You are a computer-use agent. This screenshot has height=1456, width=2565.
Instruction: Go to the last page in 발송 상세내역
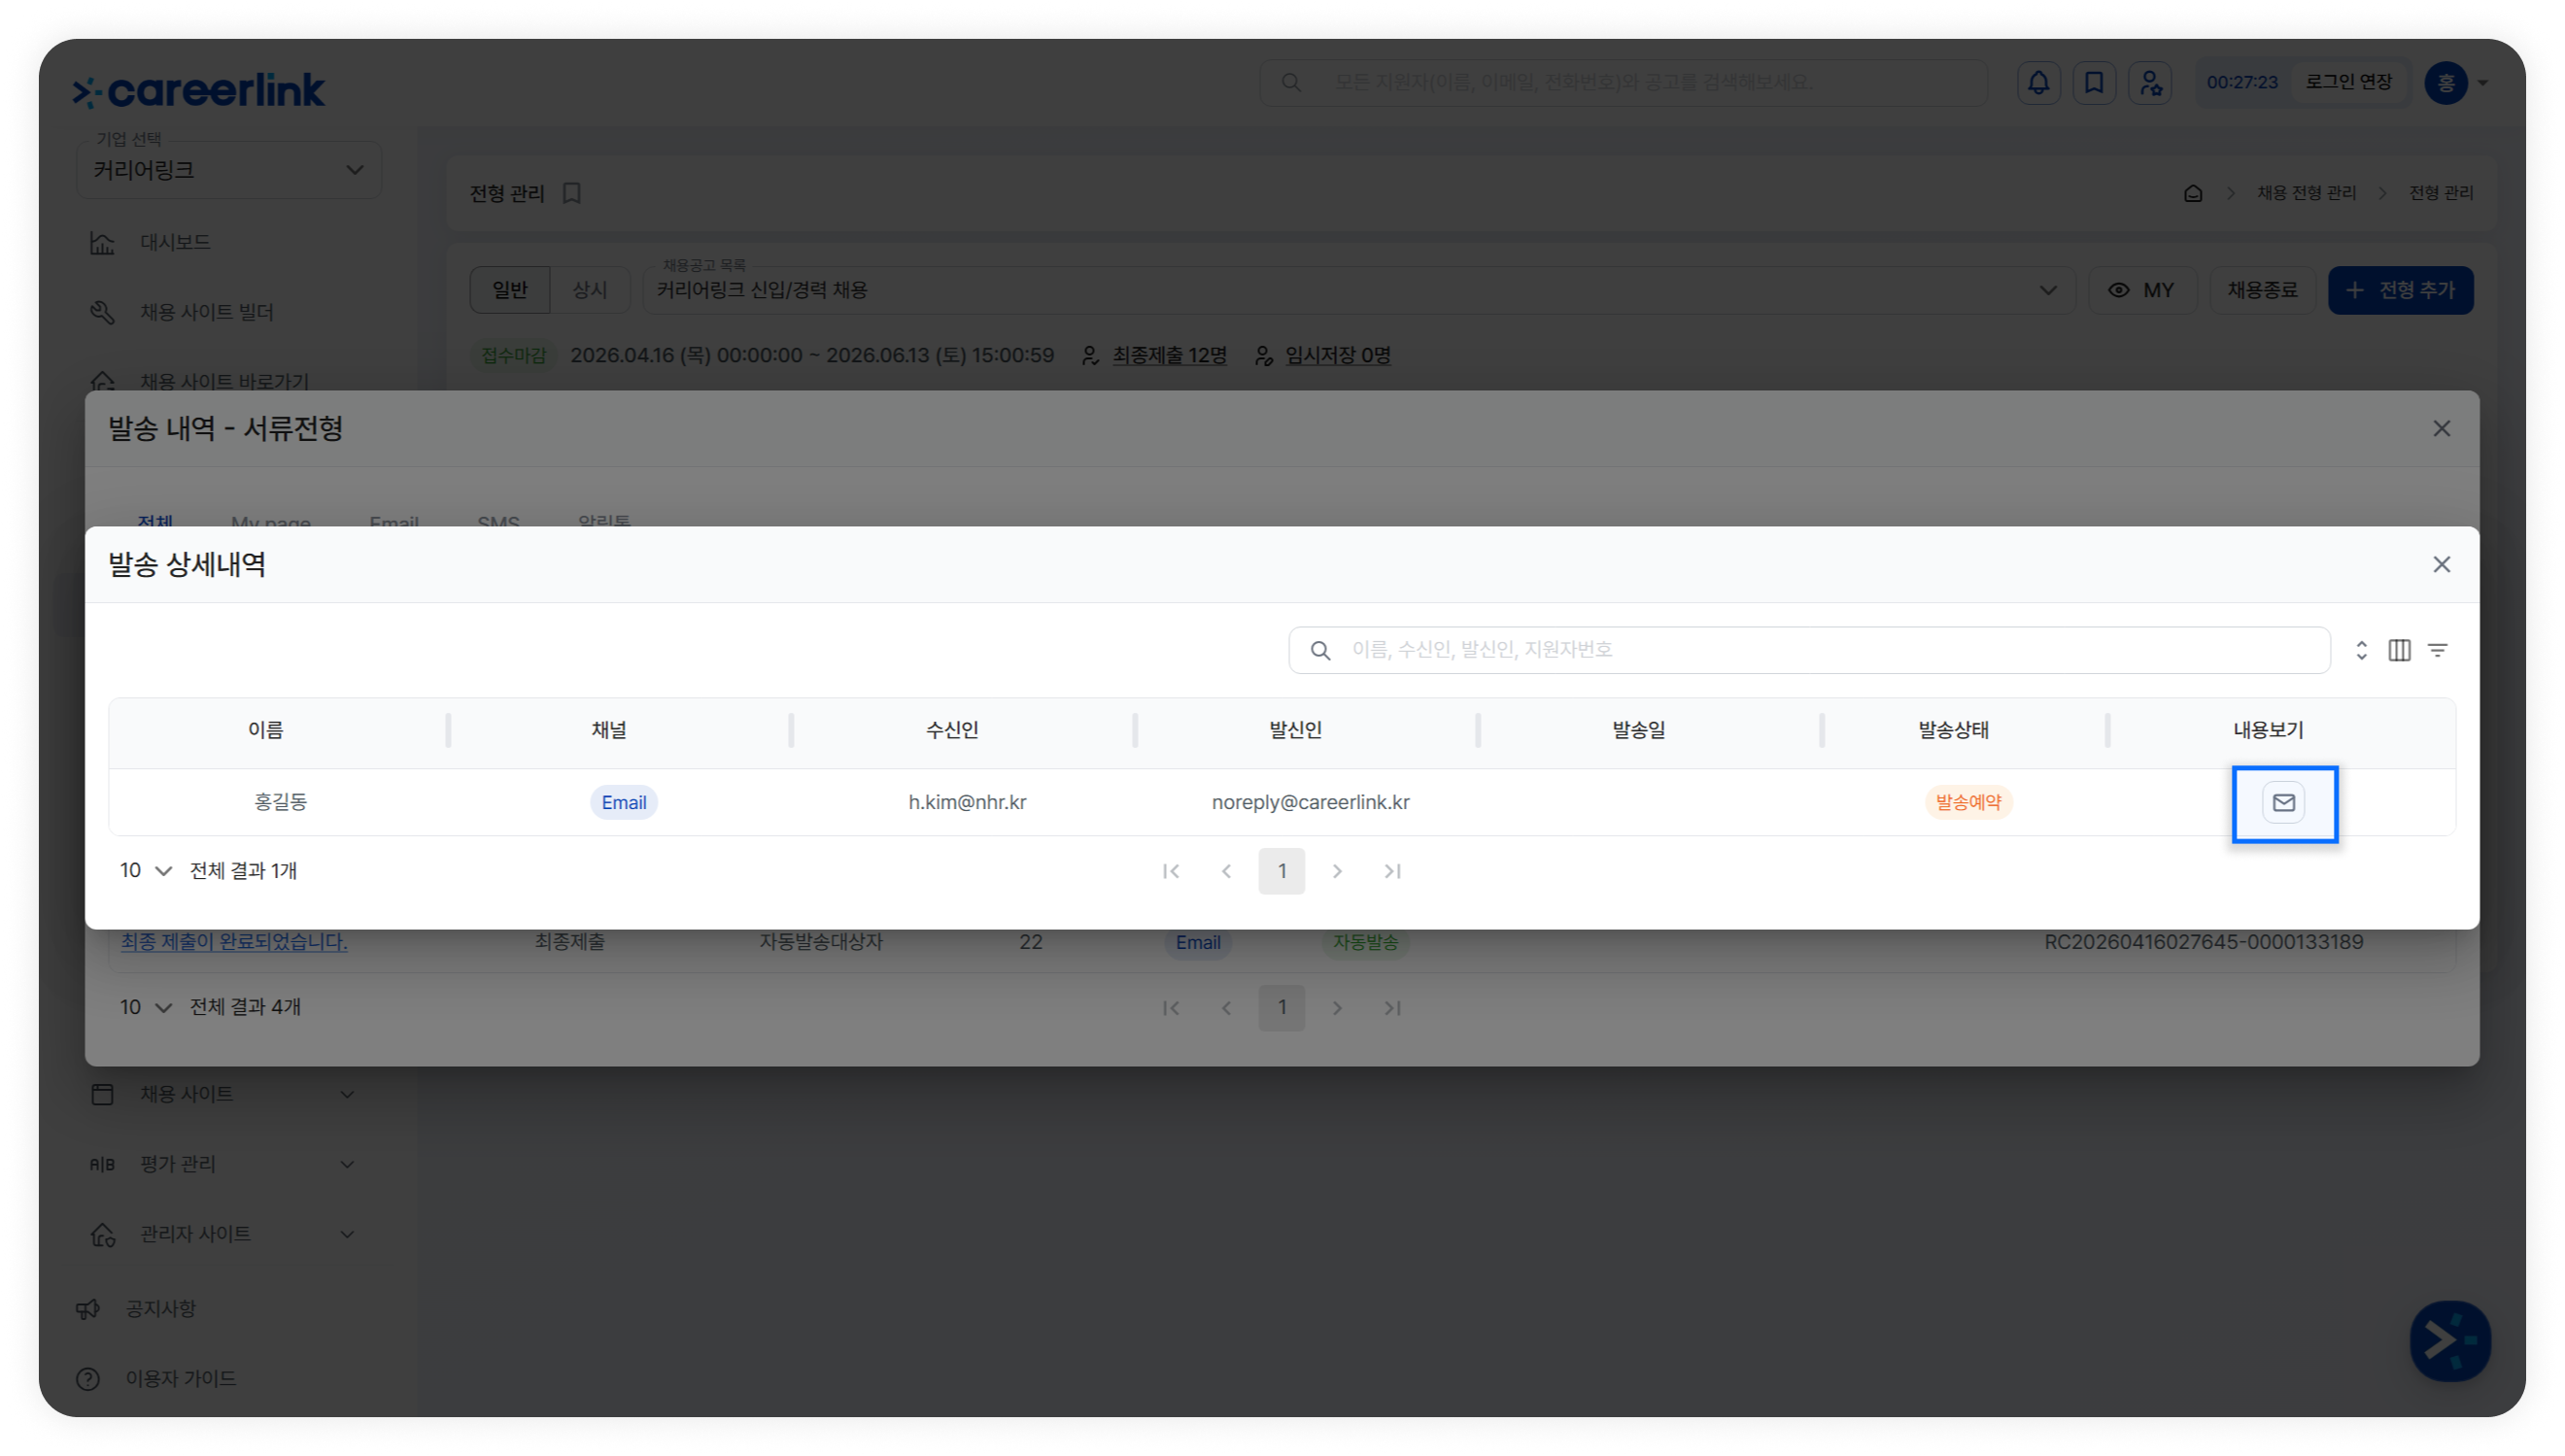pyautogui.click(x=1393, y=872)
